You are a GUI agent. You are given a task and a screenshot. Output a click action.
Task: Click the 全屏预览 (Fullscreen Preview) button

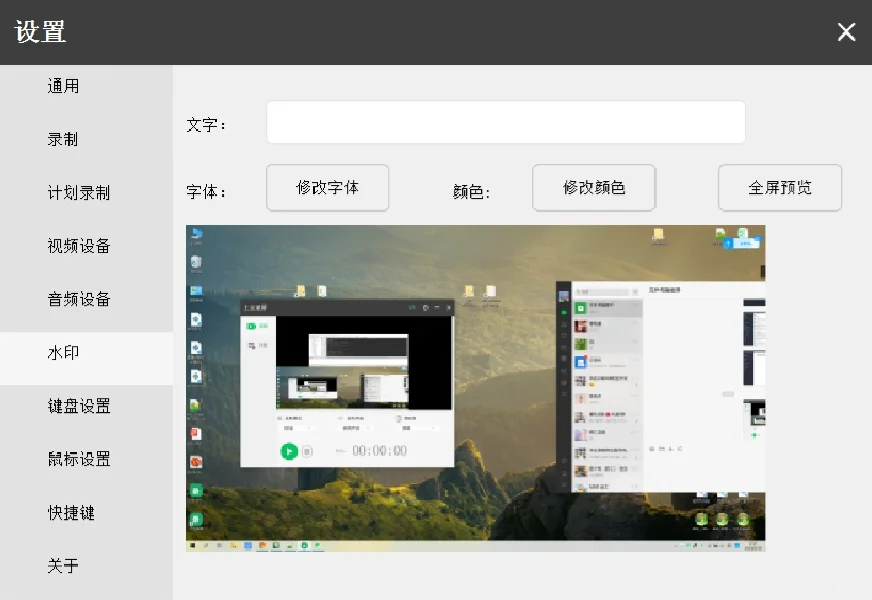click(780, 187)
